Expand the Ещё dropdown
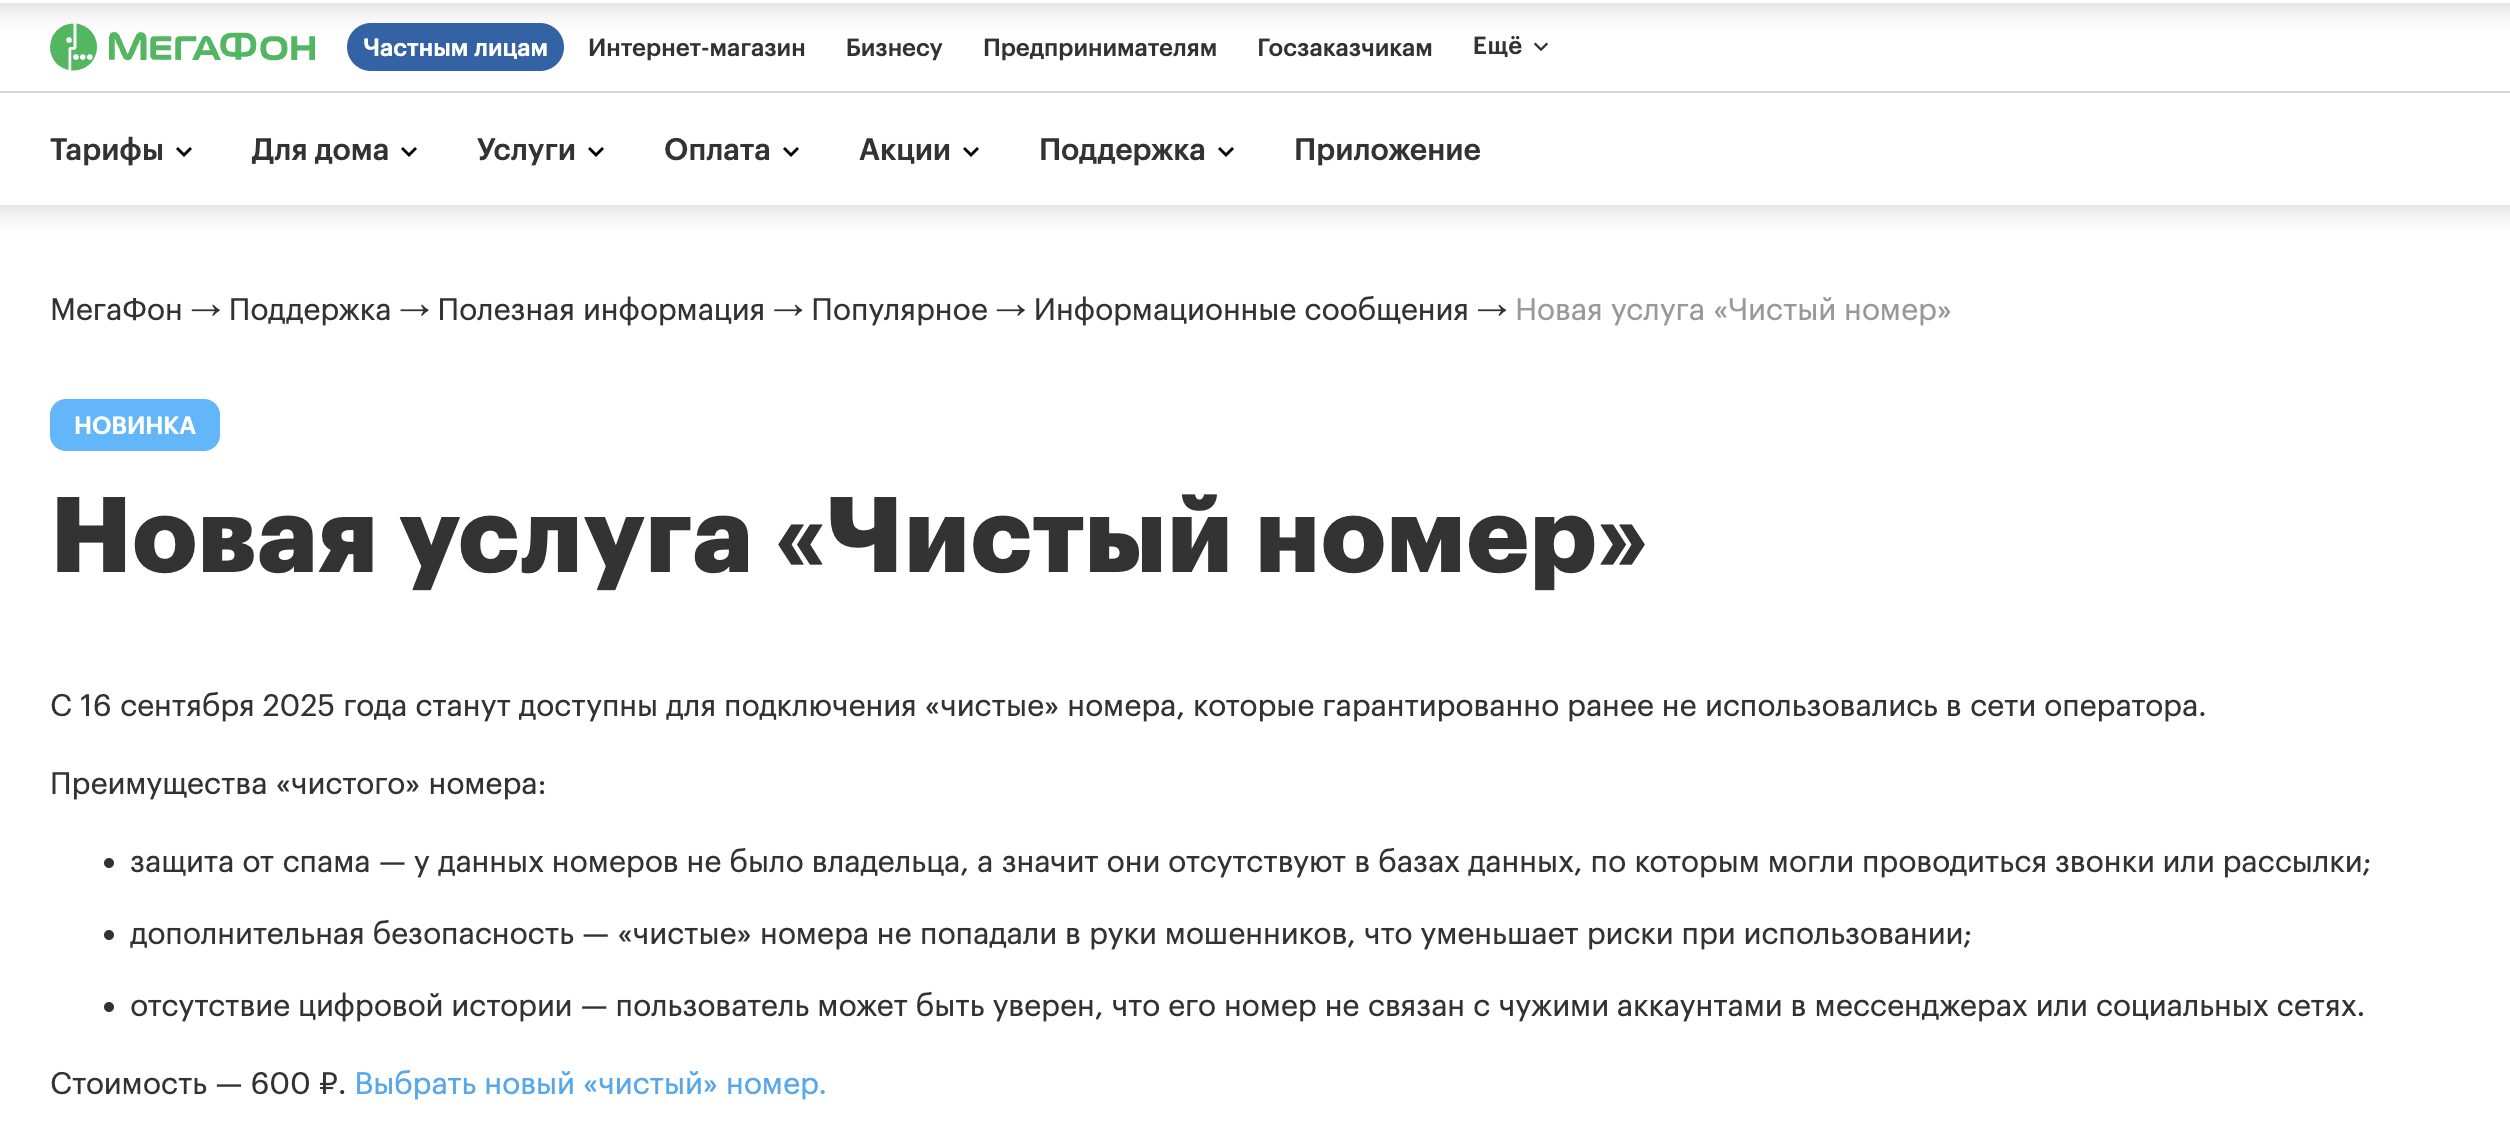2510x1148 pixels. pos(1510,46)
